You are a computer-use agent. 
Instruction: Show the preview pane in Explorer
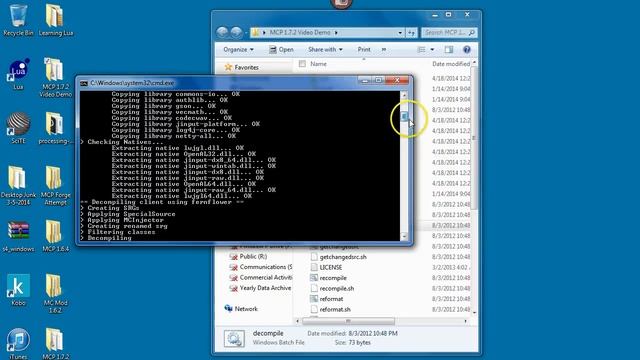[x=449, y=49]
